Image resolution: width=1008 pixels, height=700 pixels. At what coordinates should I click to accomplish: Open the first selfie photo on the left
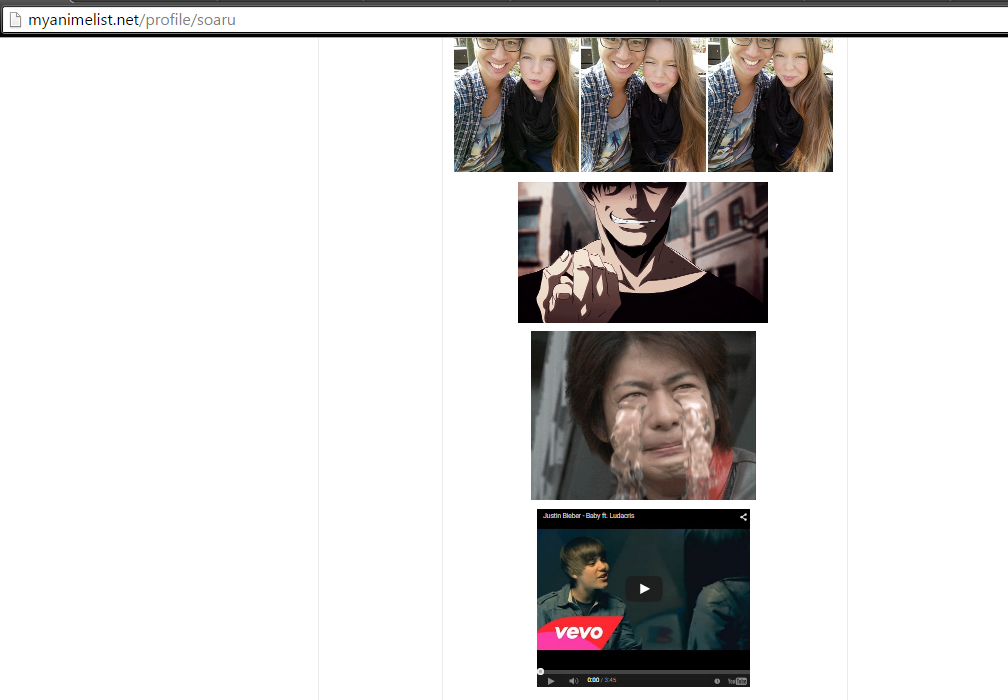(516, 105)
